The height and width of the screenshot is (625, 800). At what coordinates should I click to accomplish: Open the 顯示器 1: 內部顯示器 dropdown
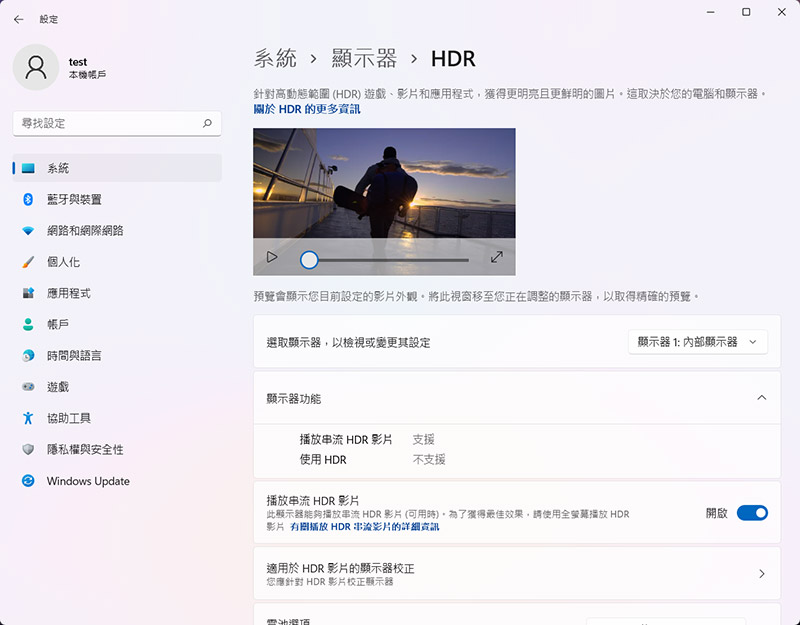tap(697, 342)
